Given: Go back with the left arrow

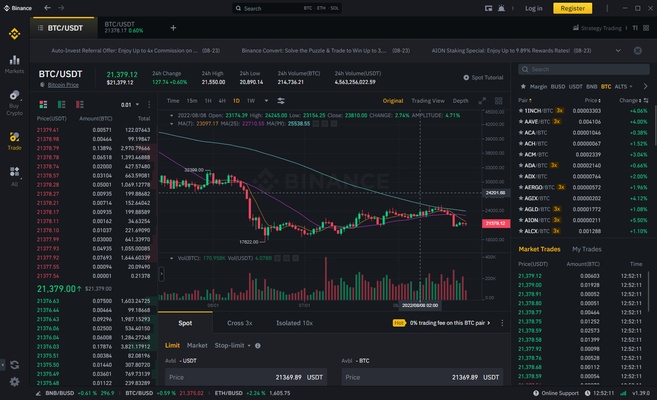Looking at the screenshot, I should 47,8.
